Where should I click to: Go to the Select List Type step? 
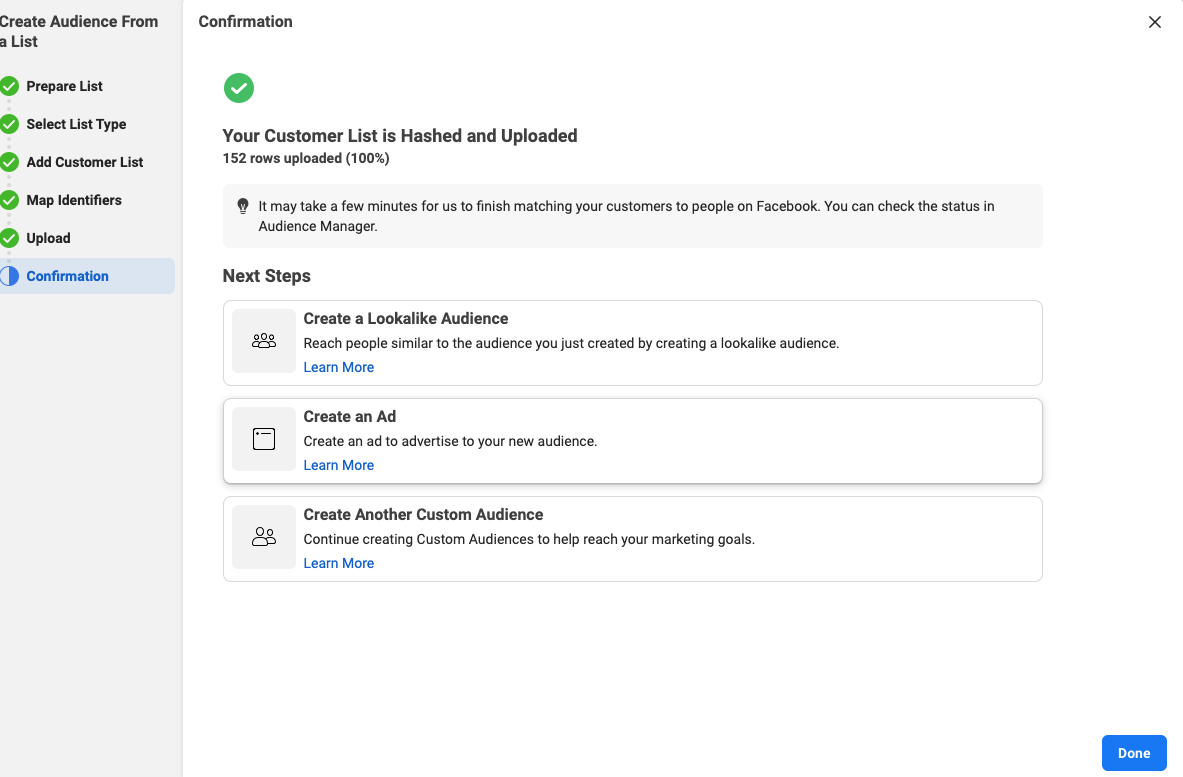(x=76, y=124)
